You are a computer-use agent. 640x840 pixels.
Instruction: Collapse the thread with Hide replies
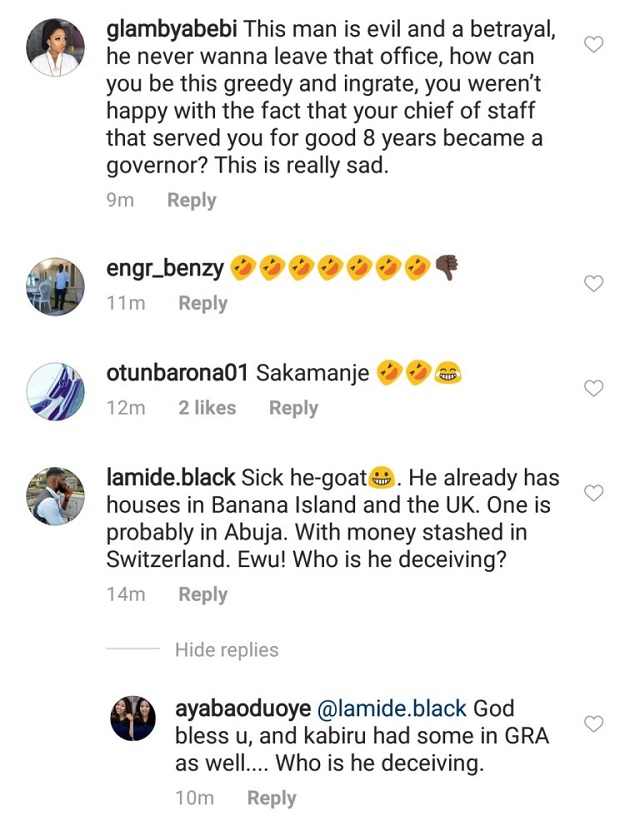[227, 650]
